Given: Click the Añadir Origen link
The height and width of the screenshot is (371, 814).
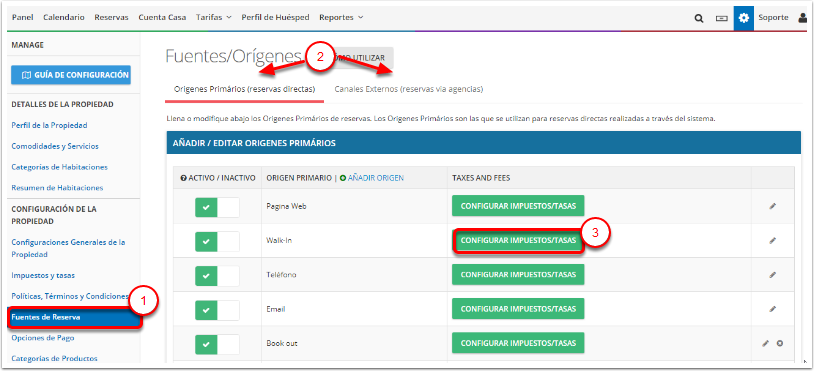Looking at the screenshot, I should pos(372,178).
